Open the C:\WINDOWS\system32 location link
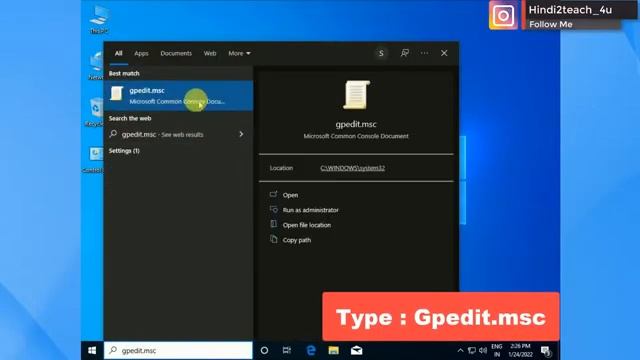Screen dimensions: 640x360 (352, 168)
